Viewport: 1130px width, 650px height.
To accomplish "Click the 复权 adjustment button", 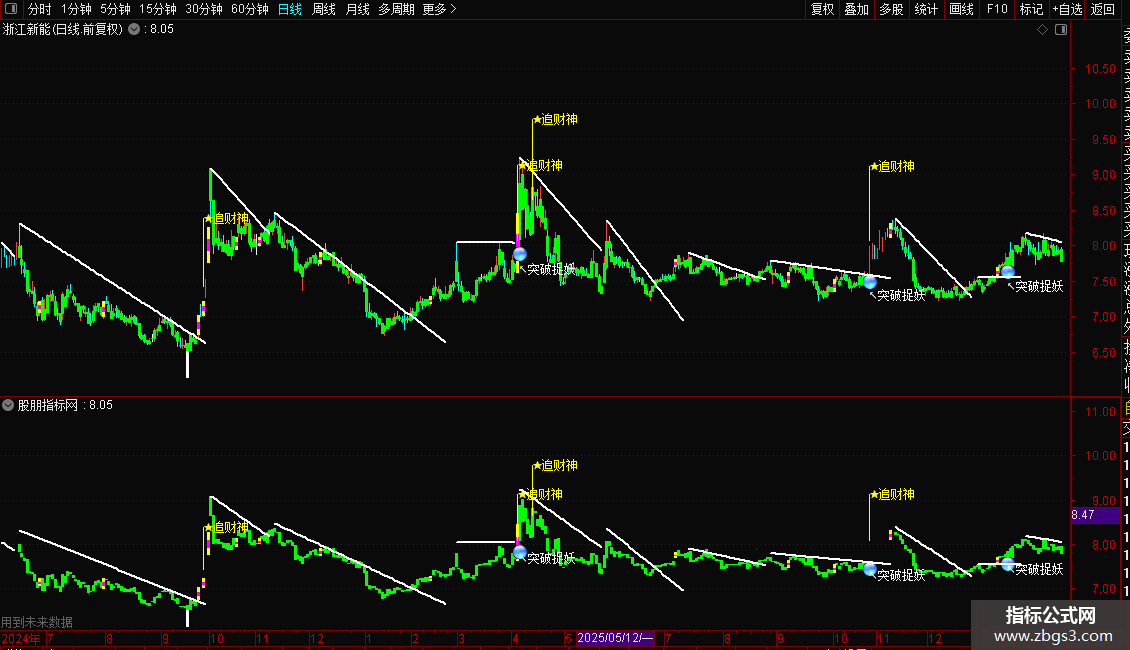I will 822,9.
